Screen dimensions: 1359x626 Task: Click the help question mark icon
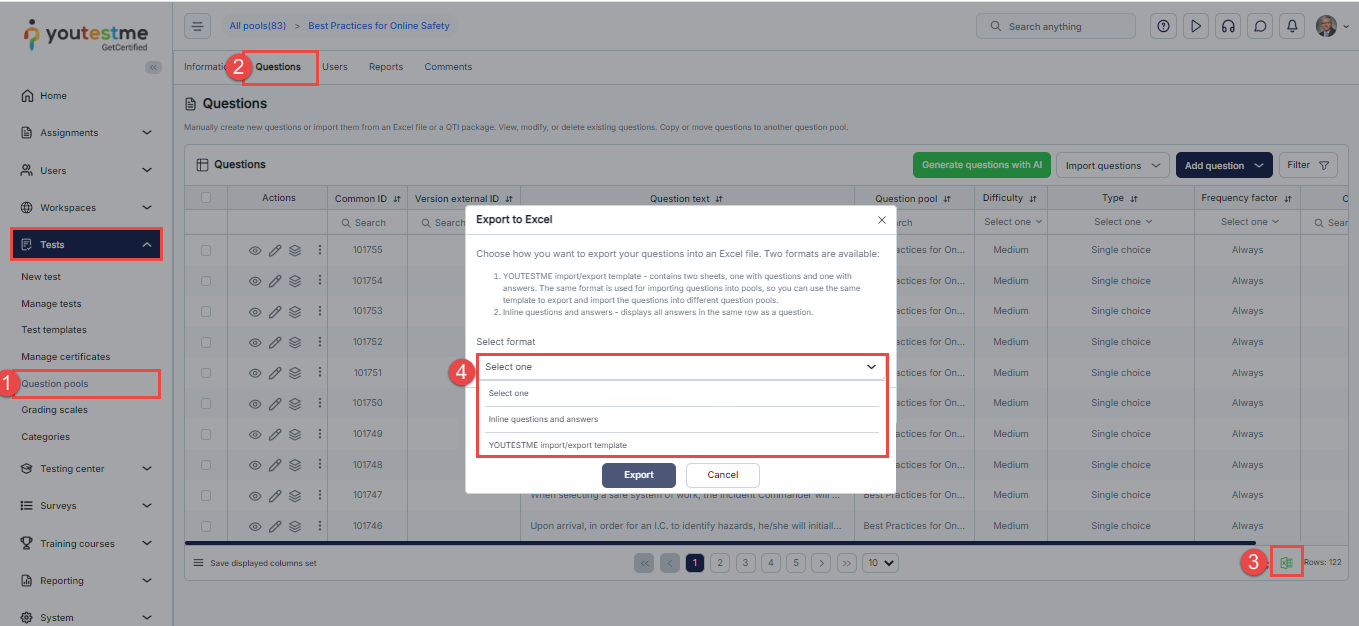[x=1163, y=27]
